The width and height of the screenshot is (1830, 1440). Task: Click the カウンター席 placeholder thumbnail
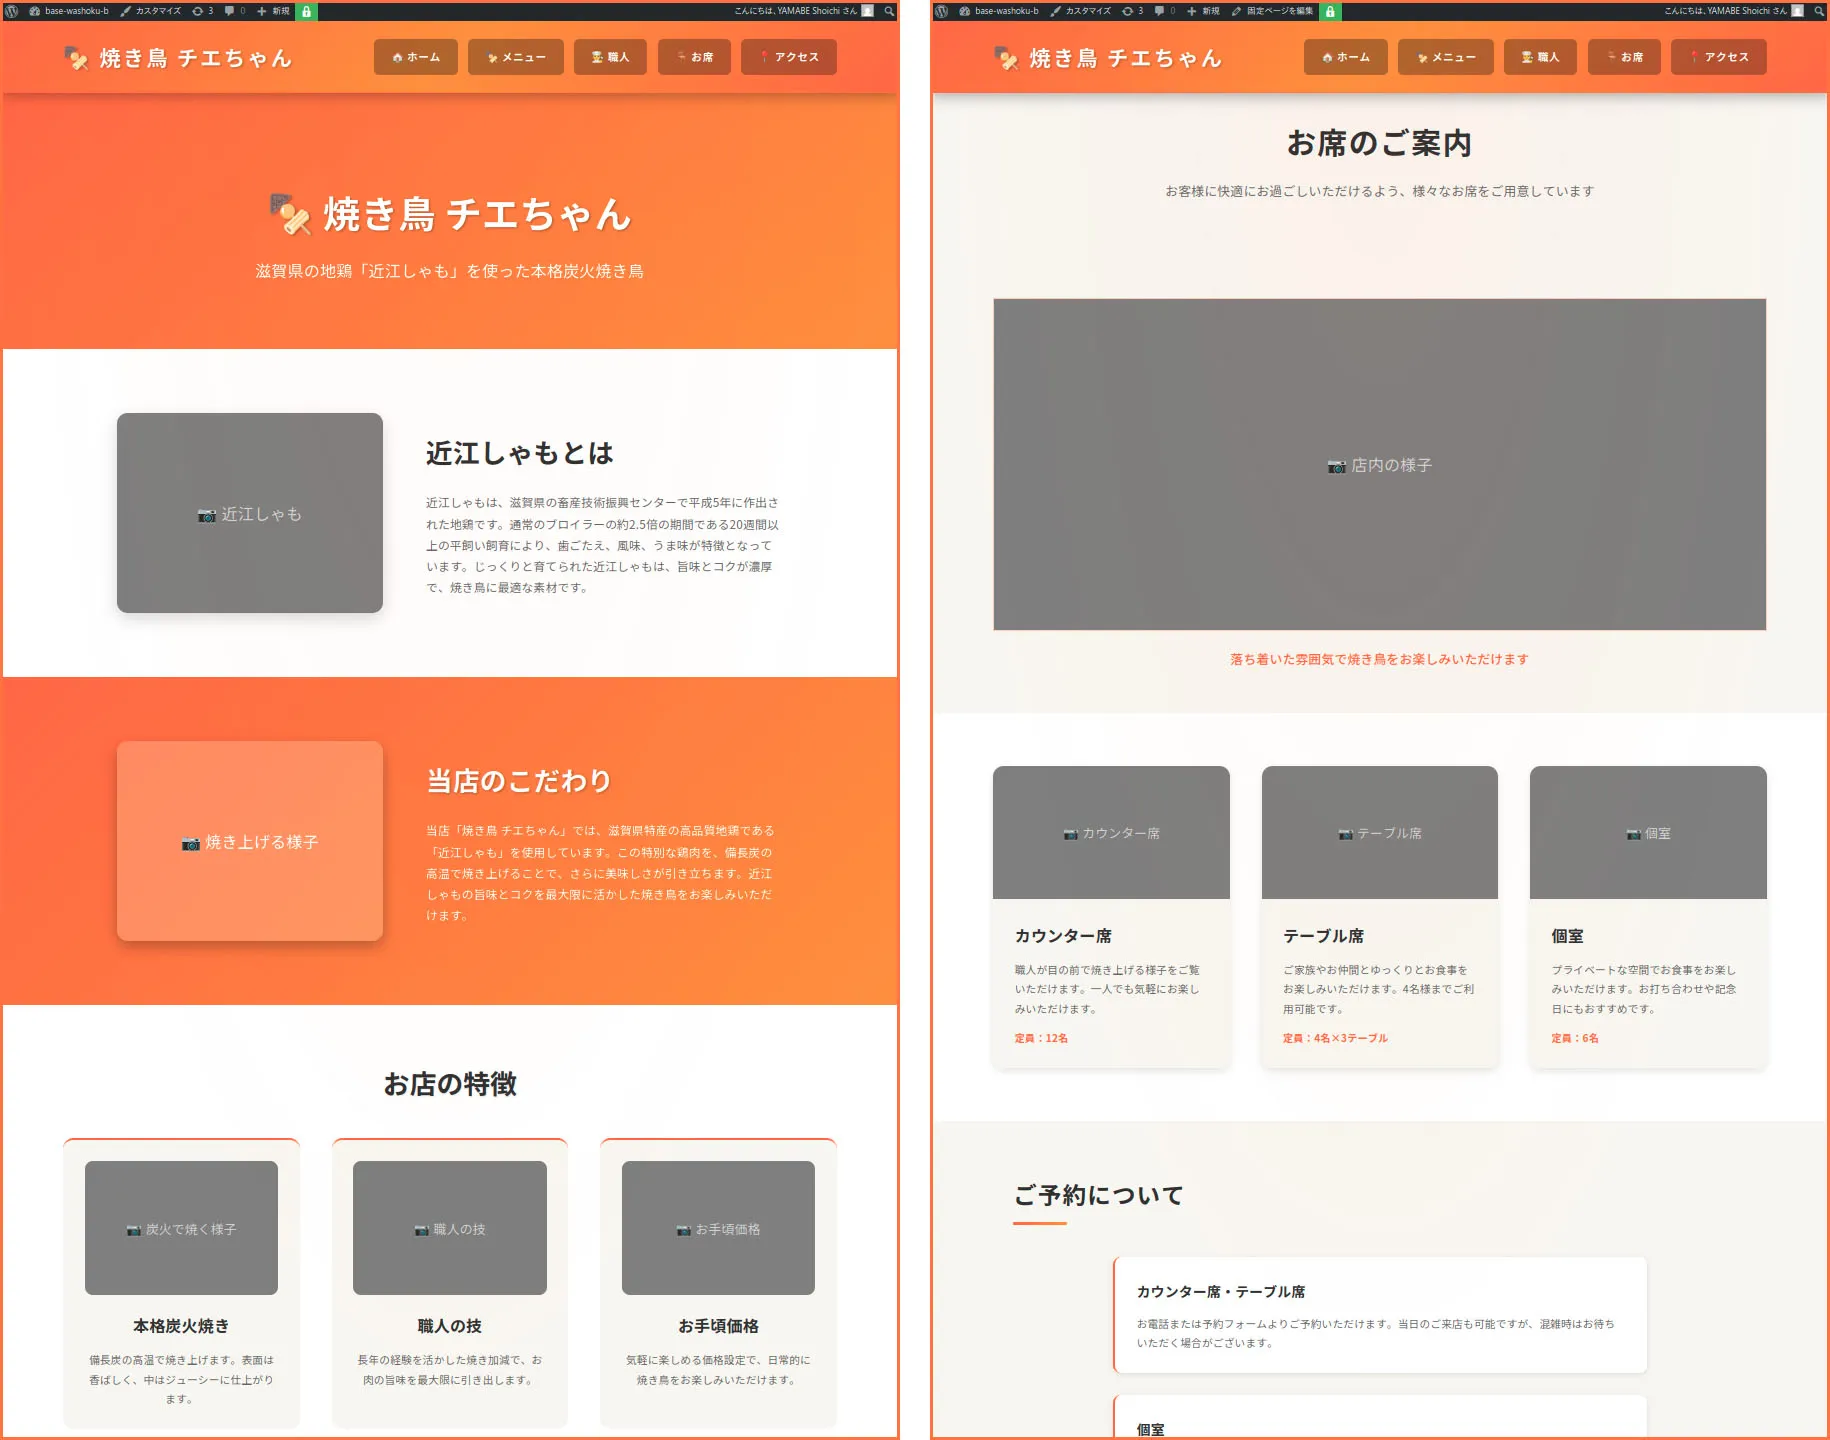point(1111,832)
